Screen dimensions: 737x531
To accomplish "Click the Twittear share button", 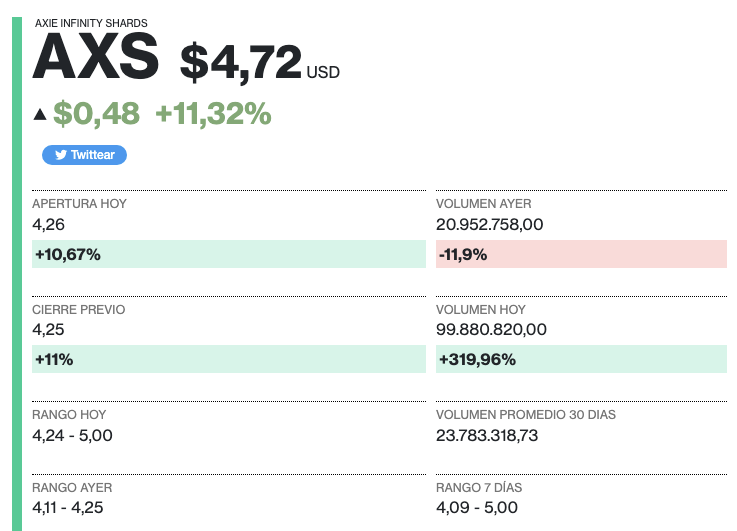I will point(84,155).
